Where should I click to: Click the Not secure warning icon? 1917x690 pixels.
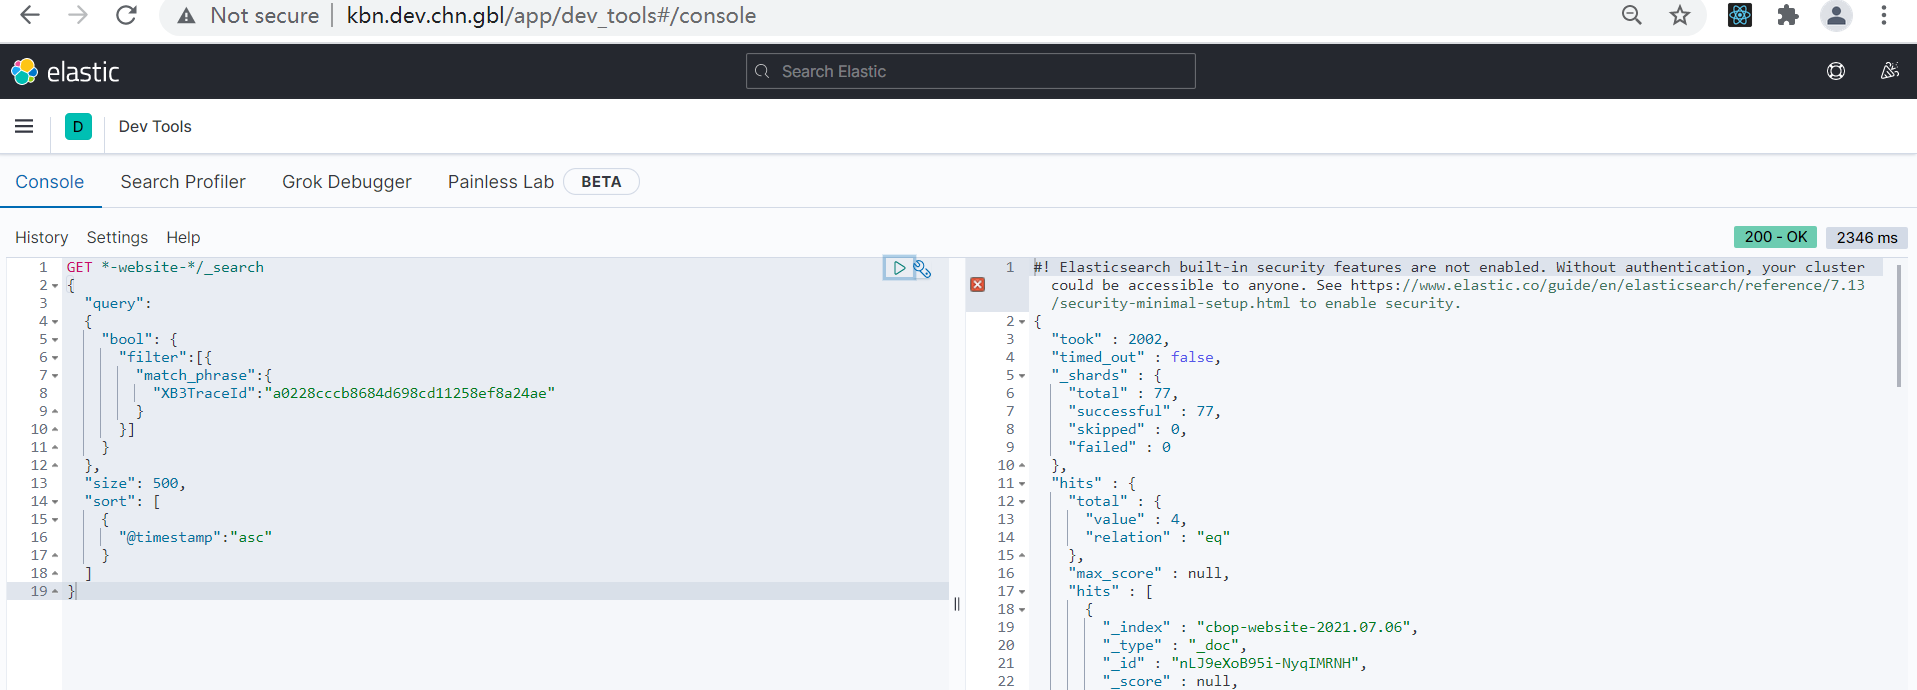click(187, 16)
